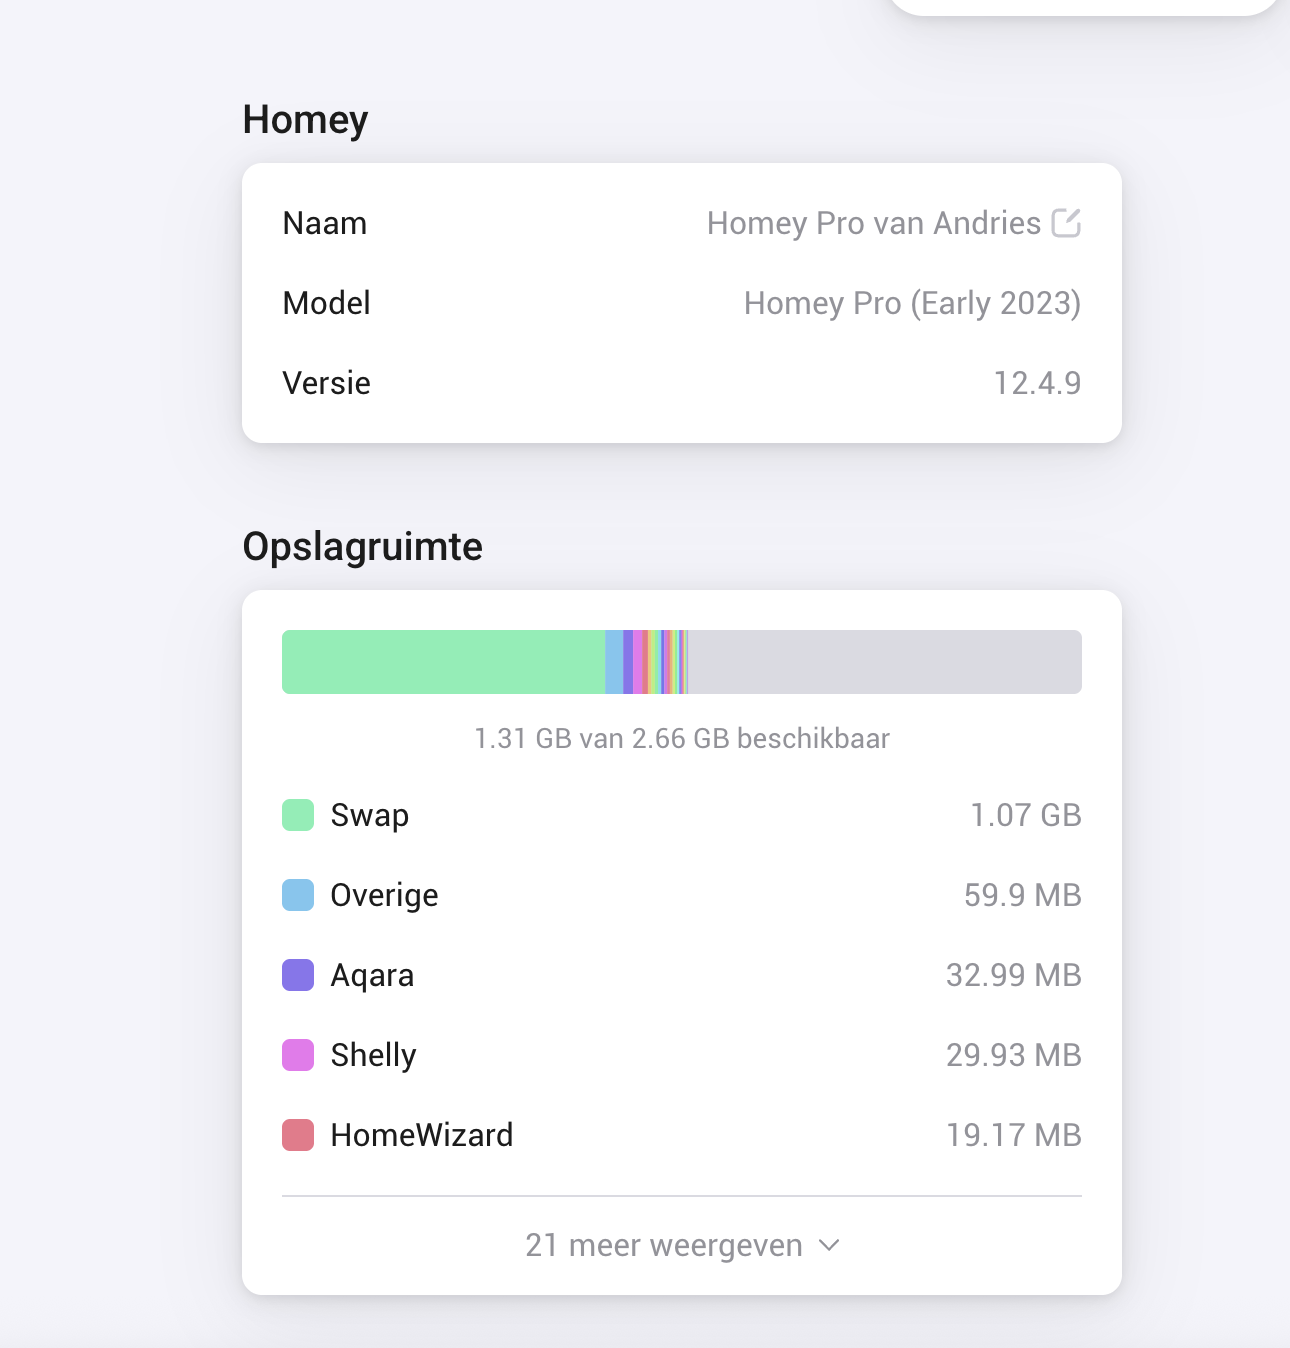Click the Homey Pro (Early 2023) model value
This screenshot has height=1348, width=1290.
point(912,303)
